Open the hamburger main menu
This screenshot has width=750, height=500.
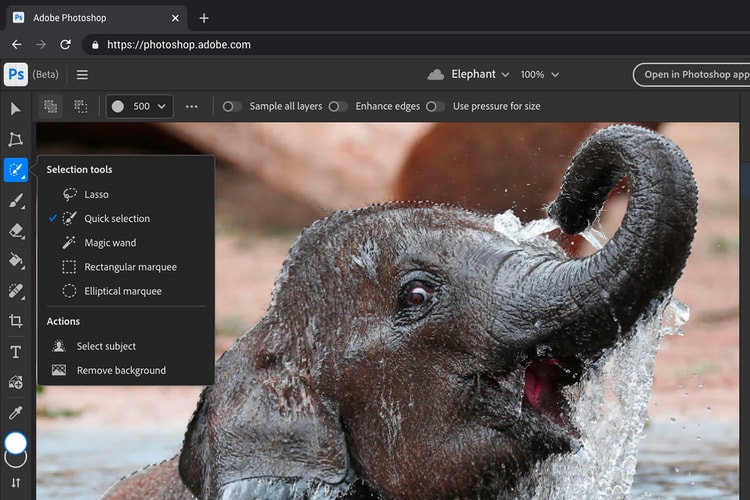[82, 75]
